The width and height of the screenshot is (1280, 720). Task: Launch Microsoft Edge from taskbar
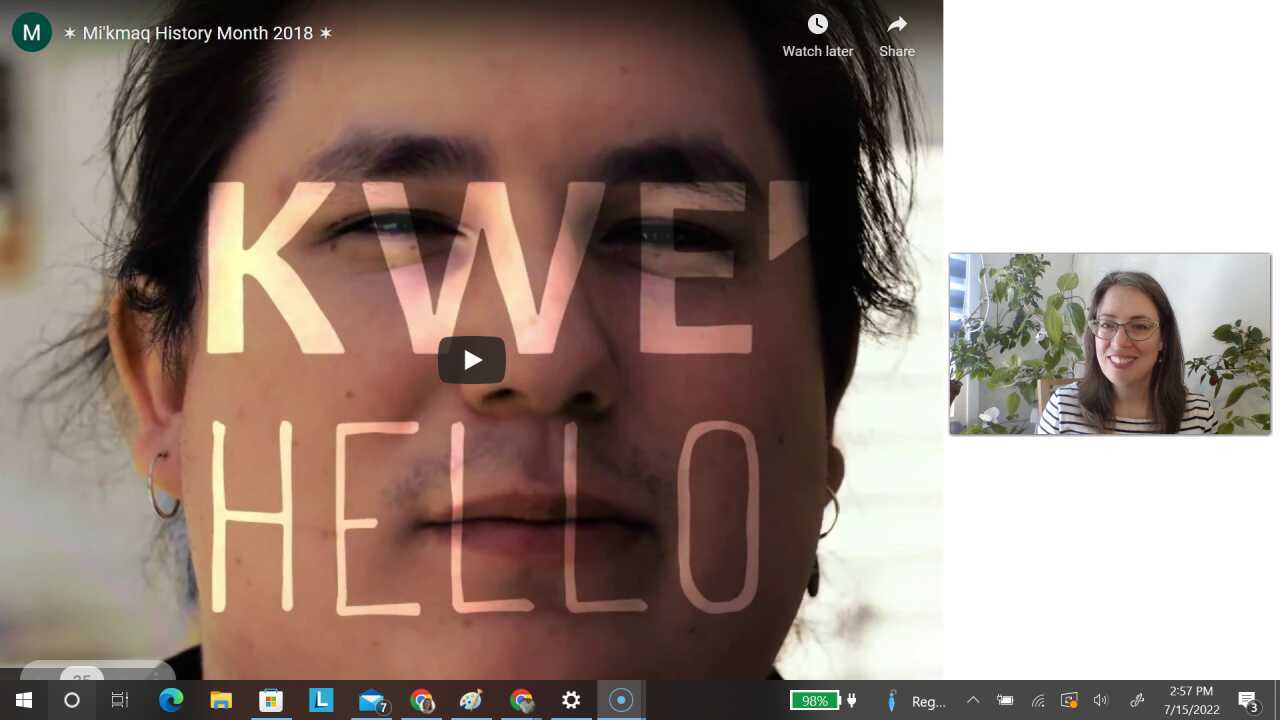[x=171, y=700]
